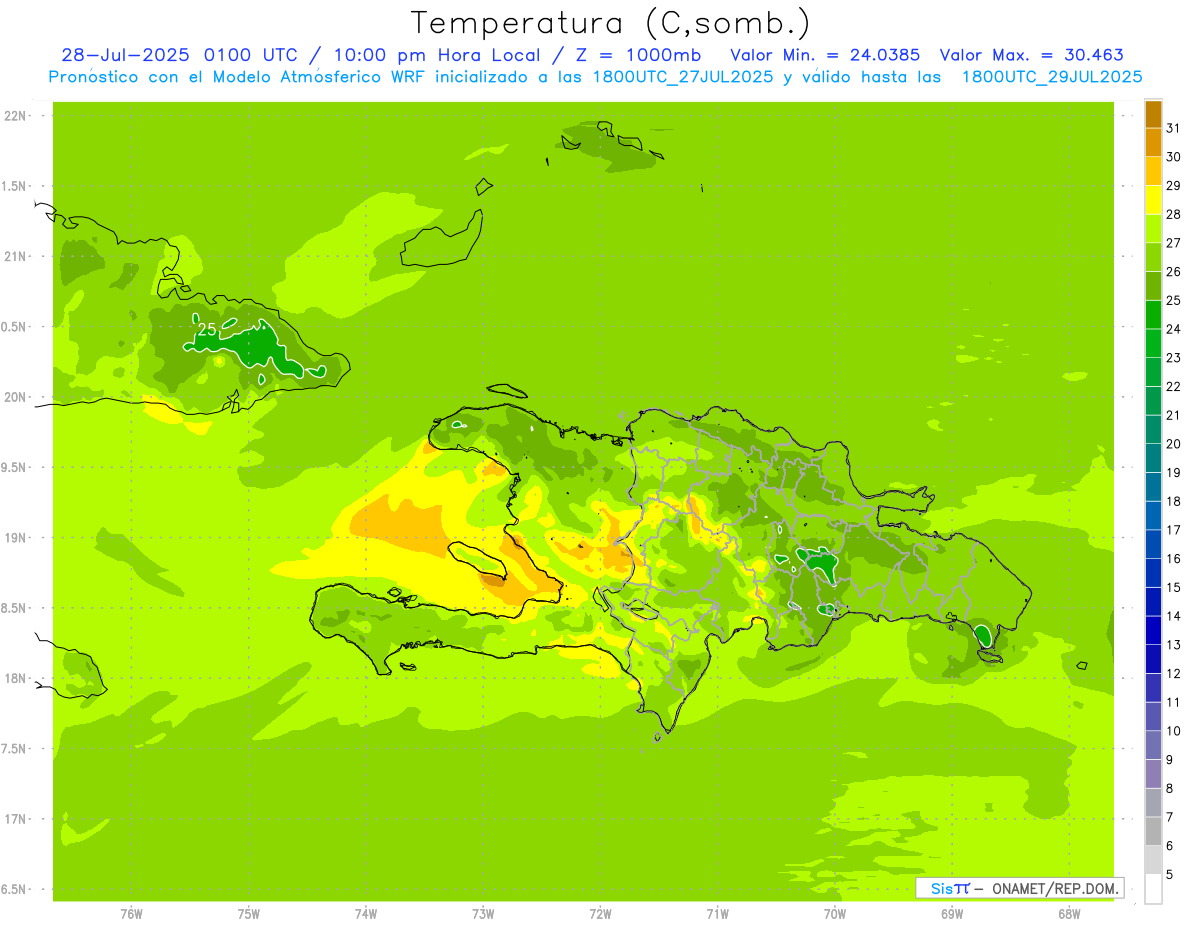
Task: Click the "75W" longitude label
Action: click(x=248, y=914)
